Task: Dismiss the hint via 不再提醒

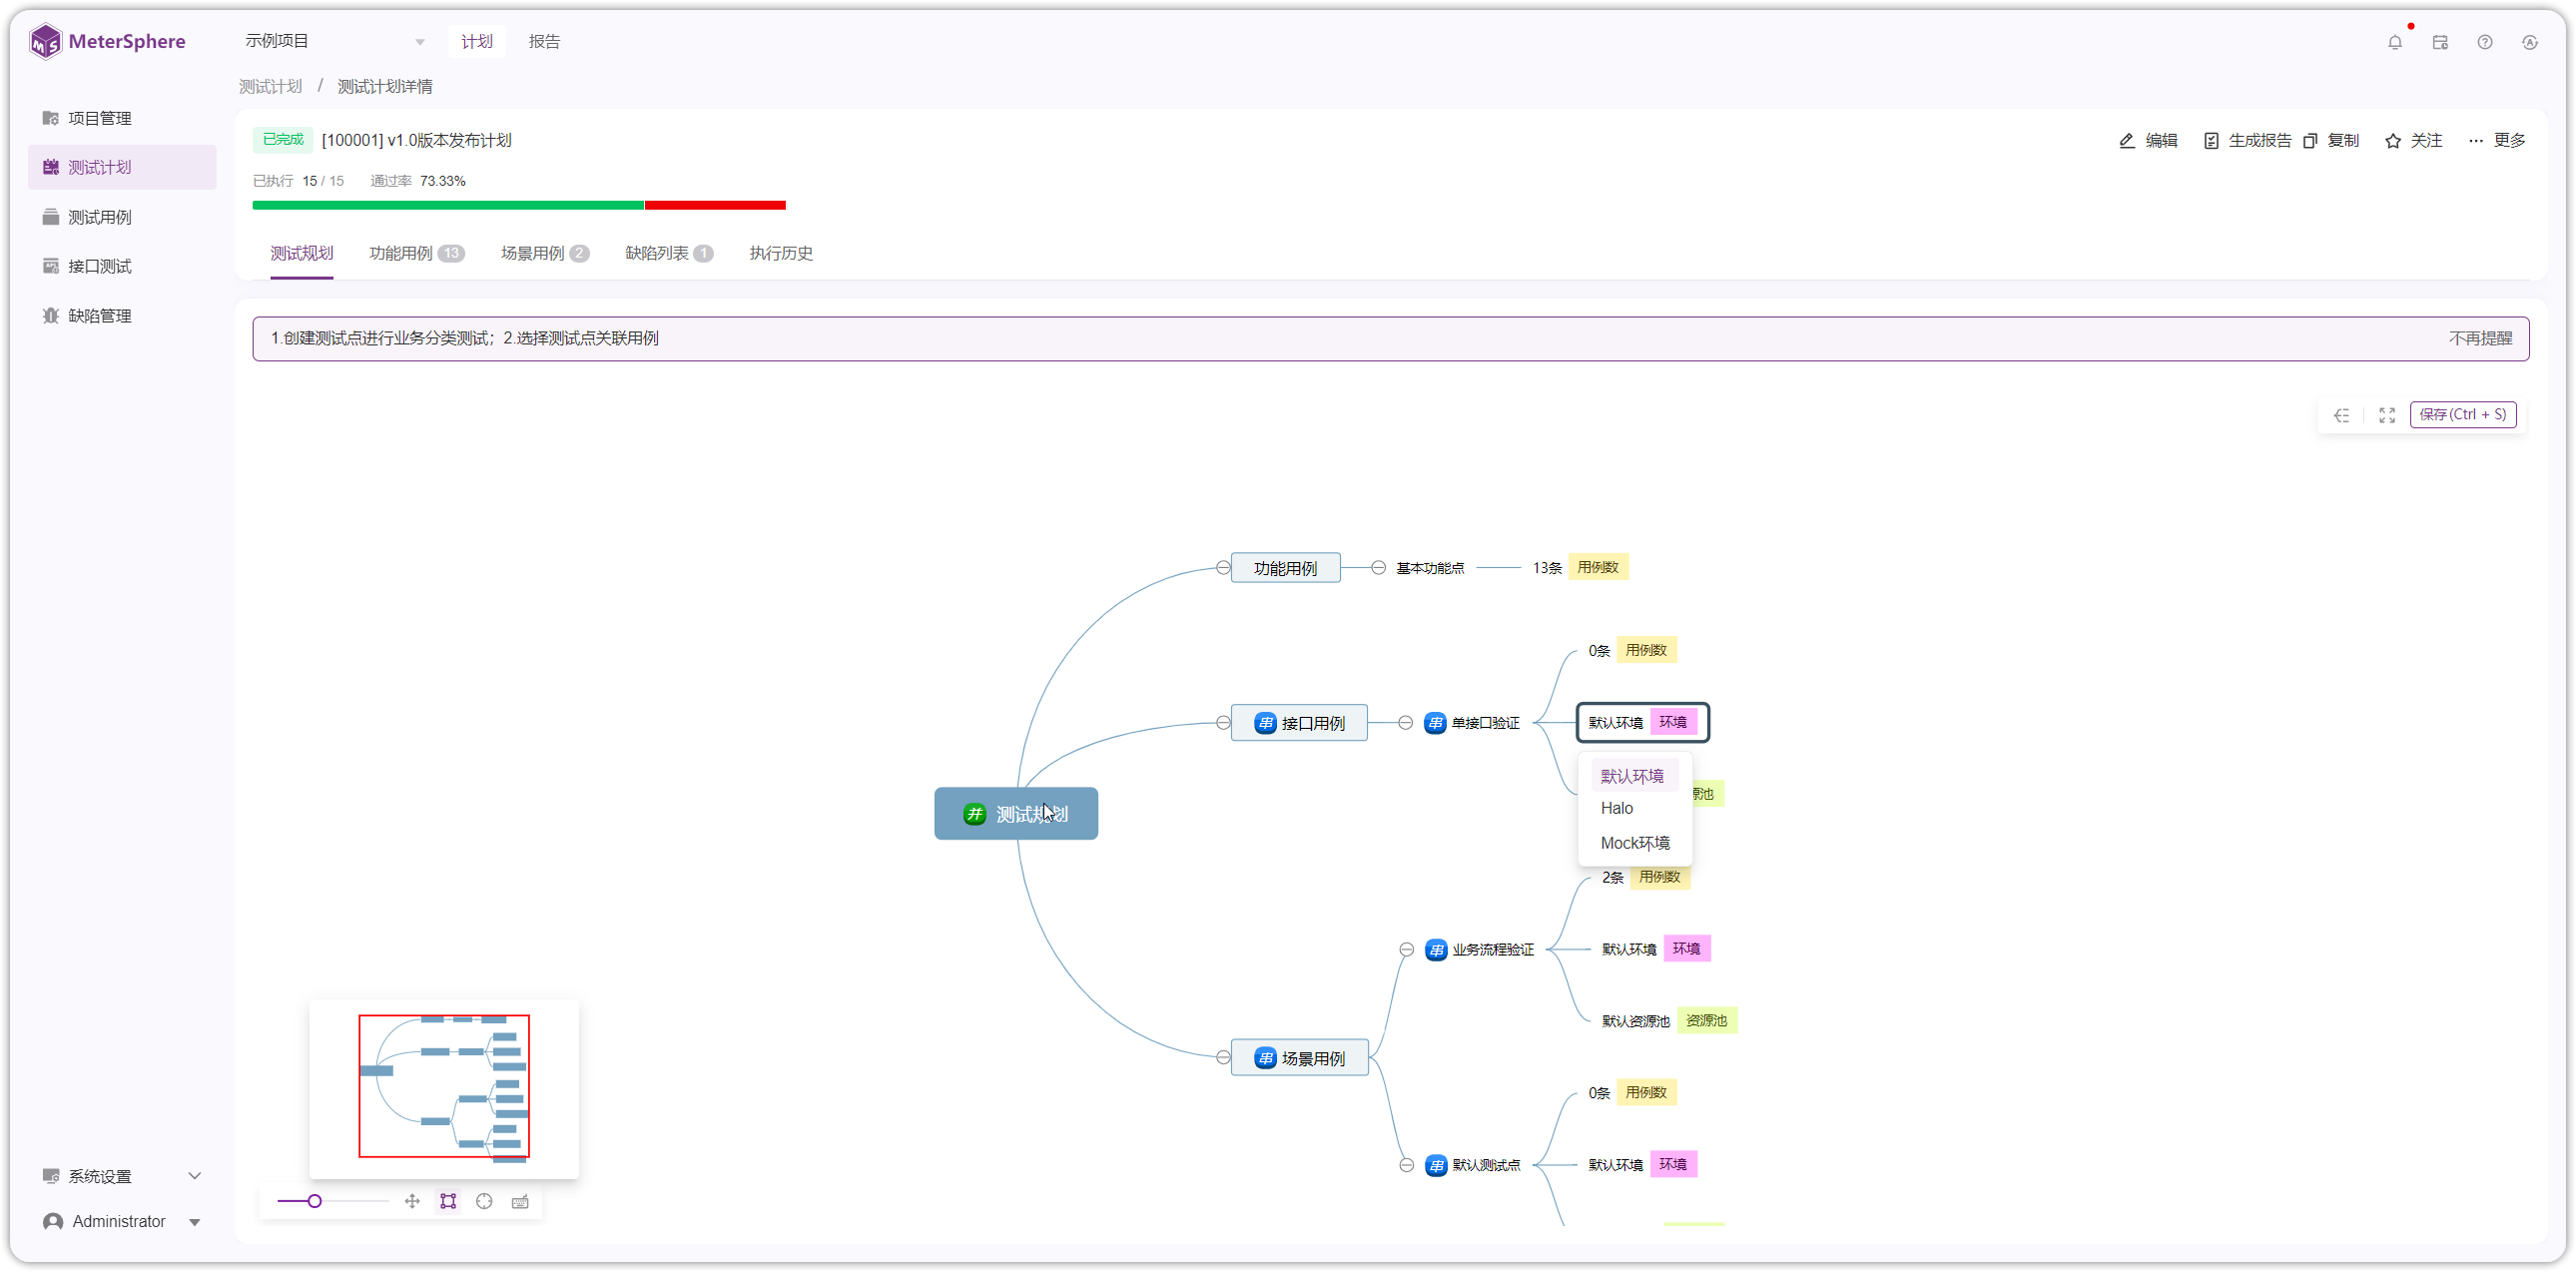Action: 2480,338
